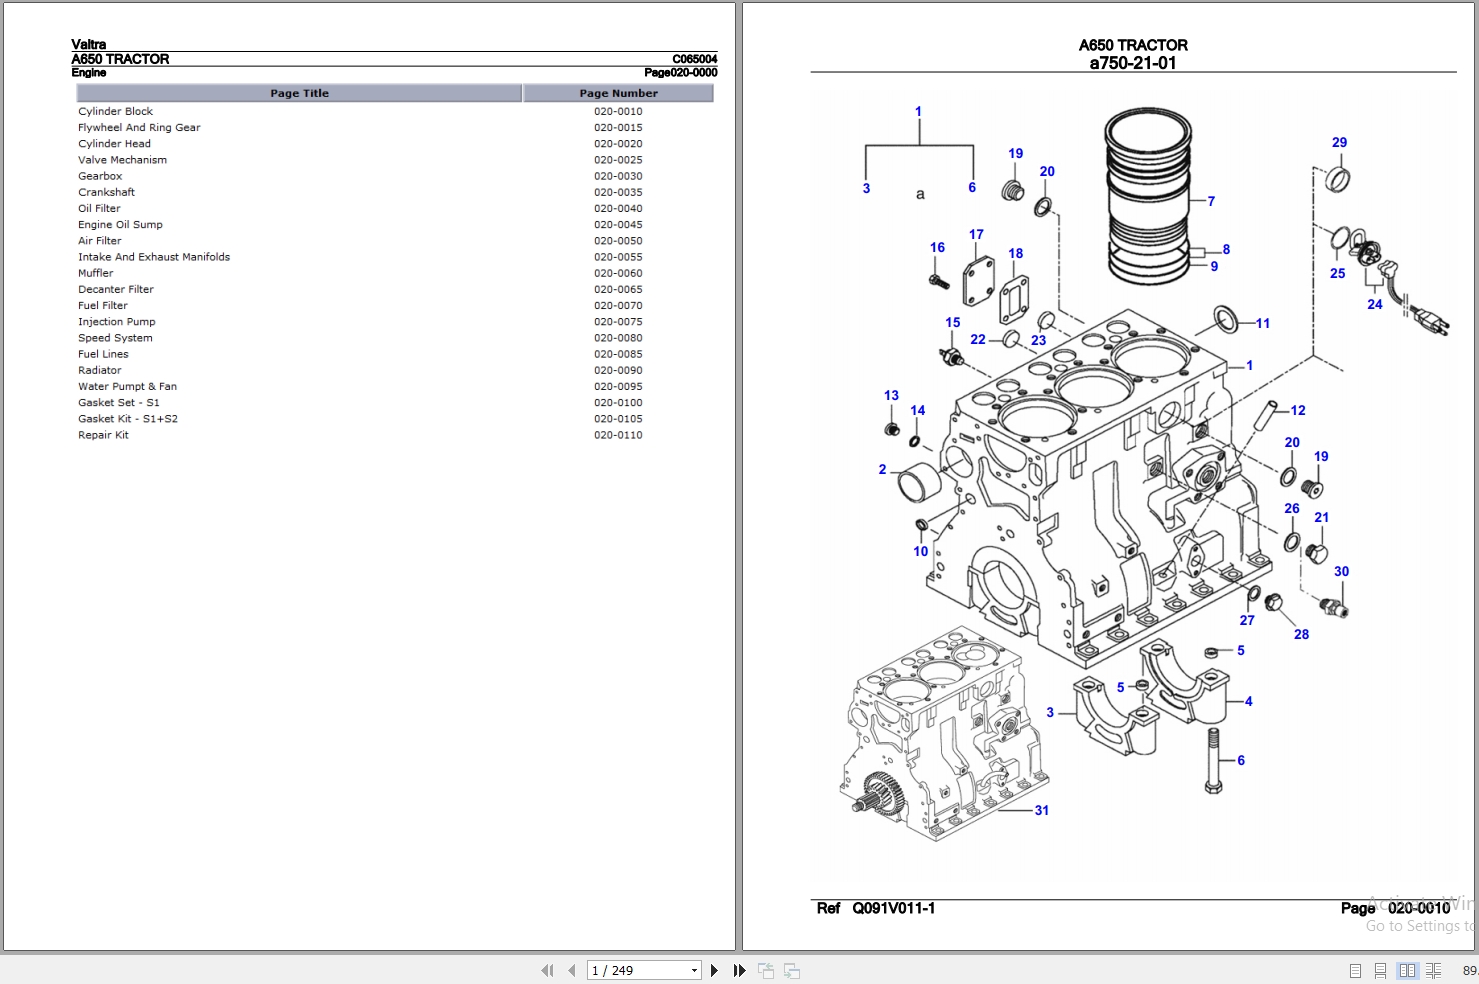Click part number 12 callout in diagram

[x=1298, y=410]
